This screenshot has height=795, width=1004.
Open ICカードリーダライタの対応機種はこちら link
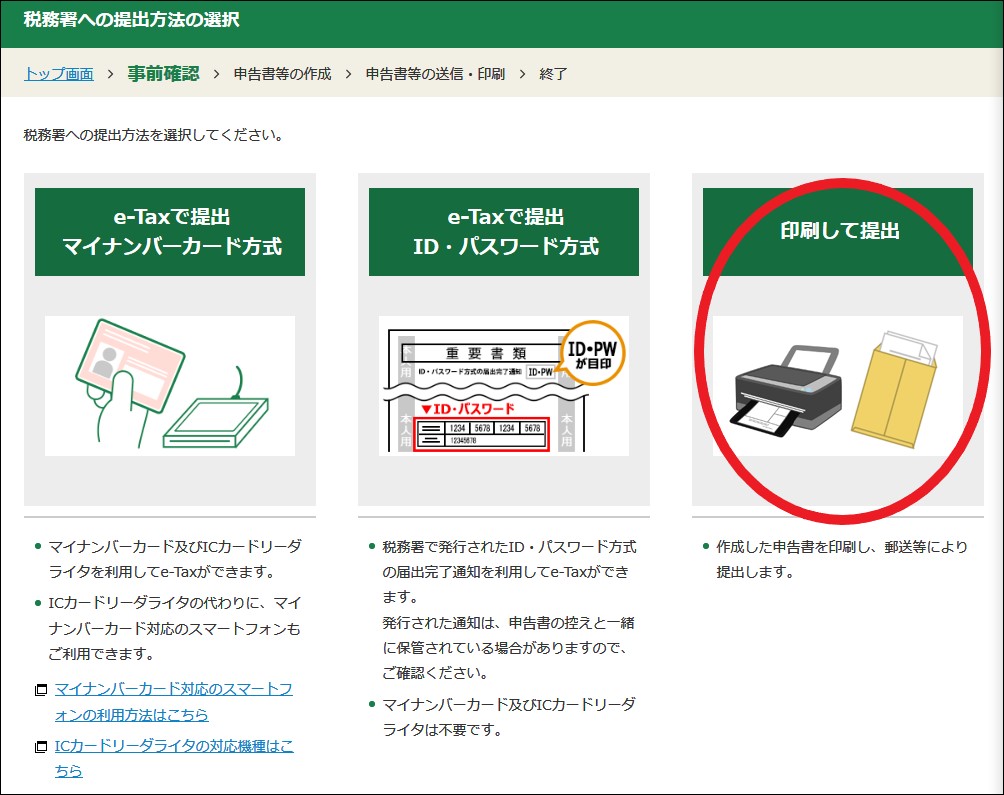coord(174,758)
